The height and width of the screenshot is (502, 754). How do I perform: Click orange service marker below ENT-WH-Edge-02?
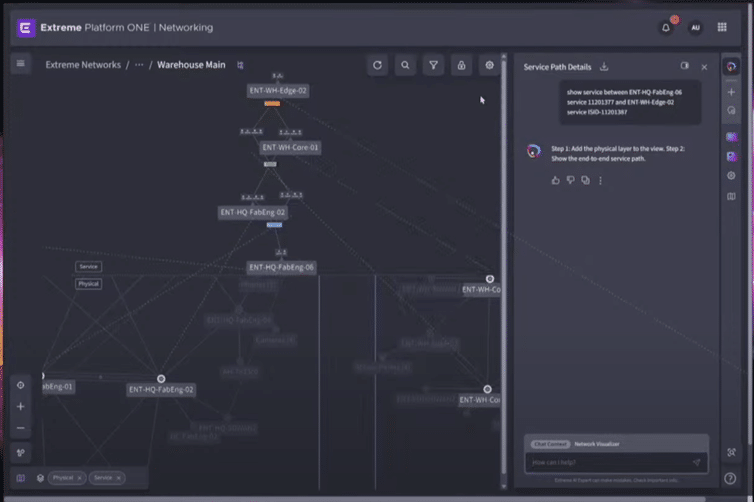click(272, 103)
